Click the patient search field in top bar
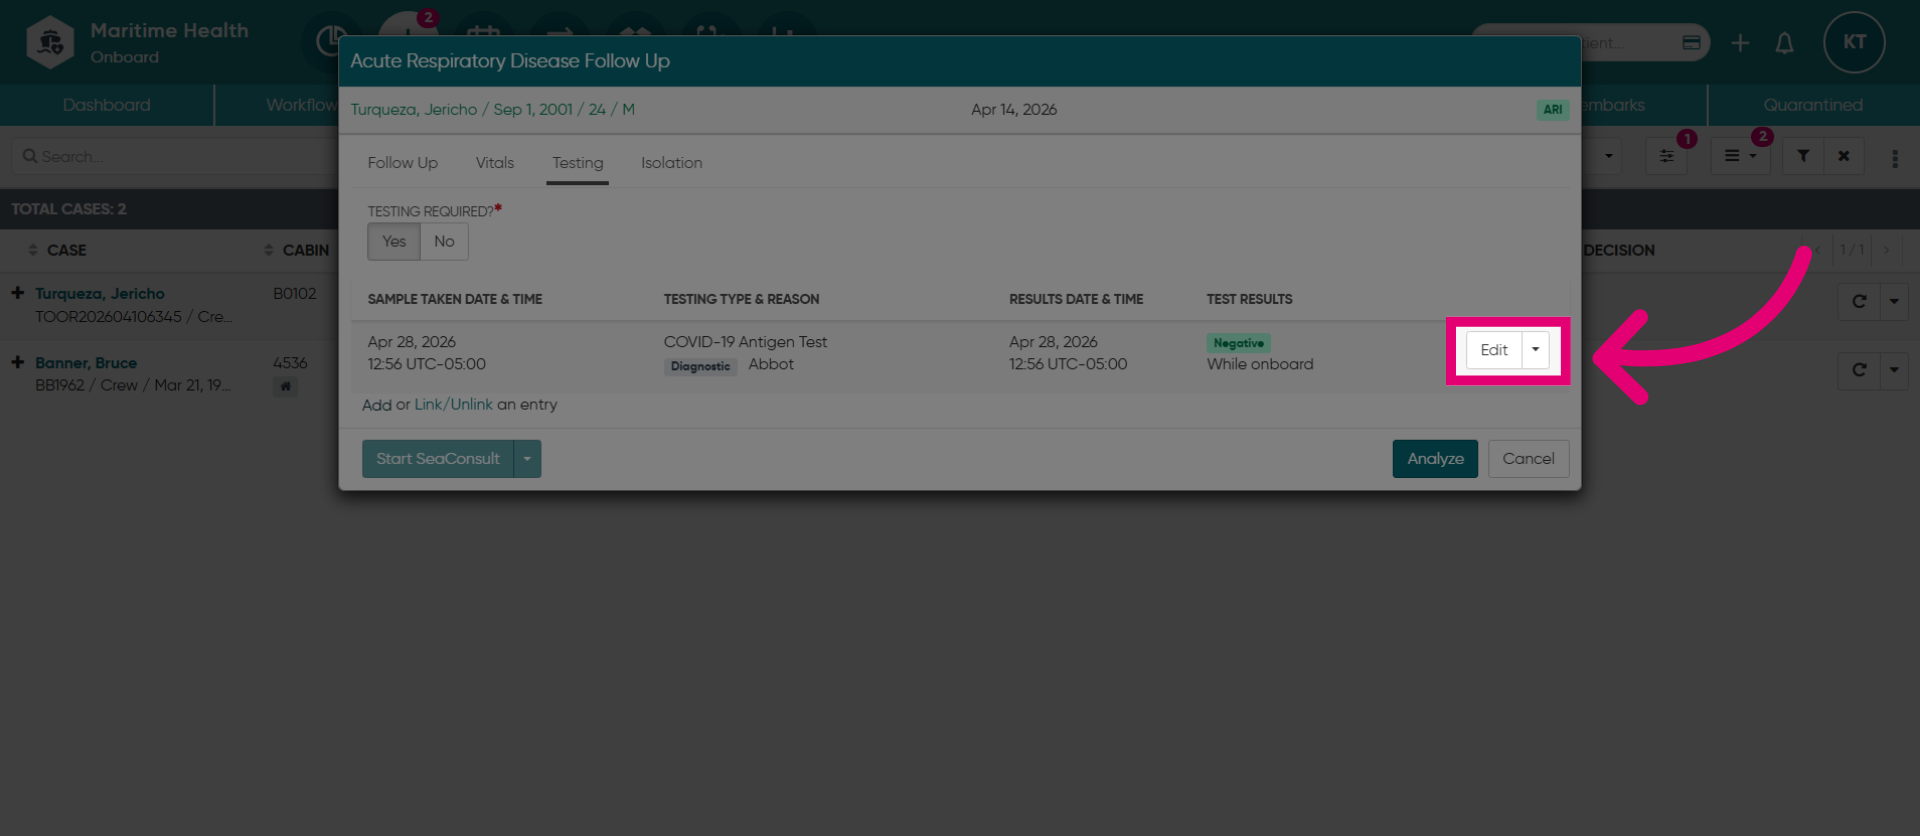 1590,43
